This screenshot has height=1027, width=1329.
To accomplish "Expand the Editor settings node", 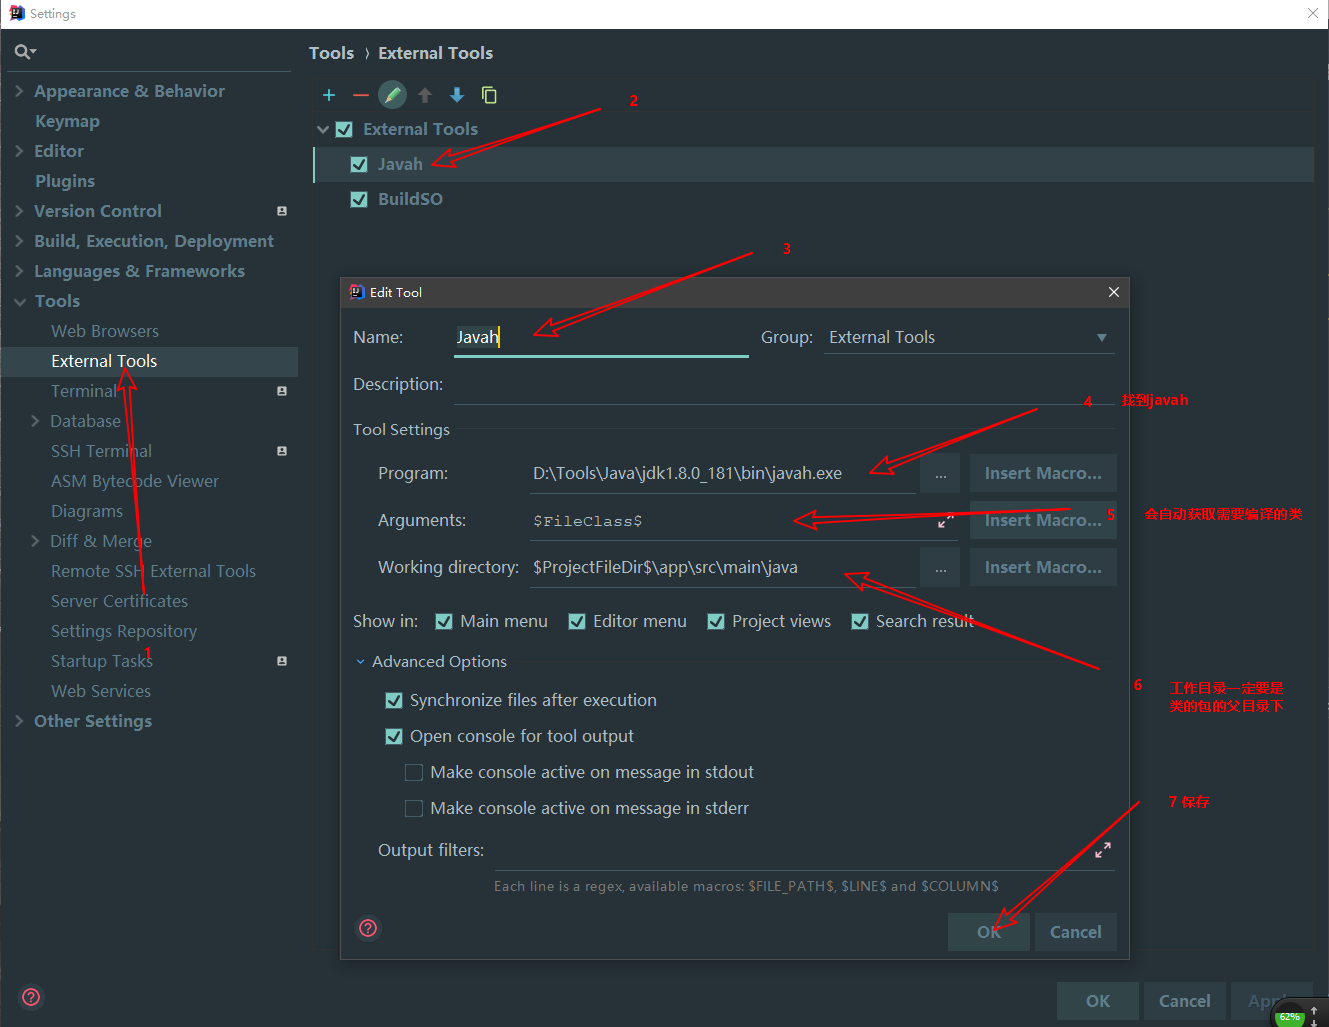I will pos(19,151).
